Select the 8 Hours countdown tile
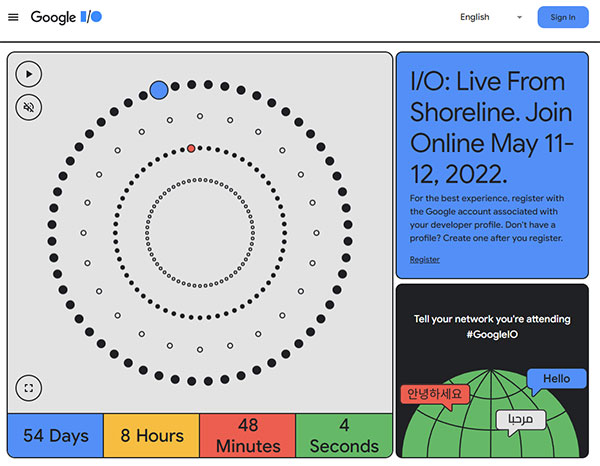 (x=152, y=435)
